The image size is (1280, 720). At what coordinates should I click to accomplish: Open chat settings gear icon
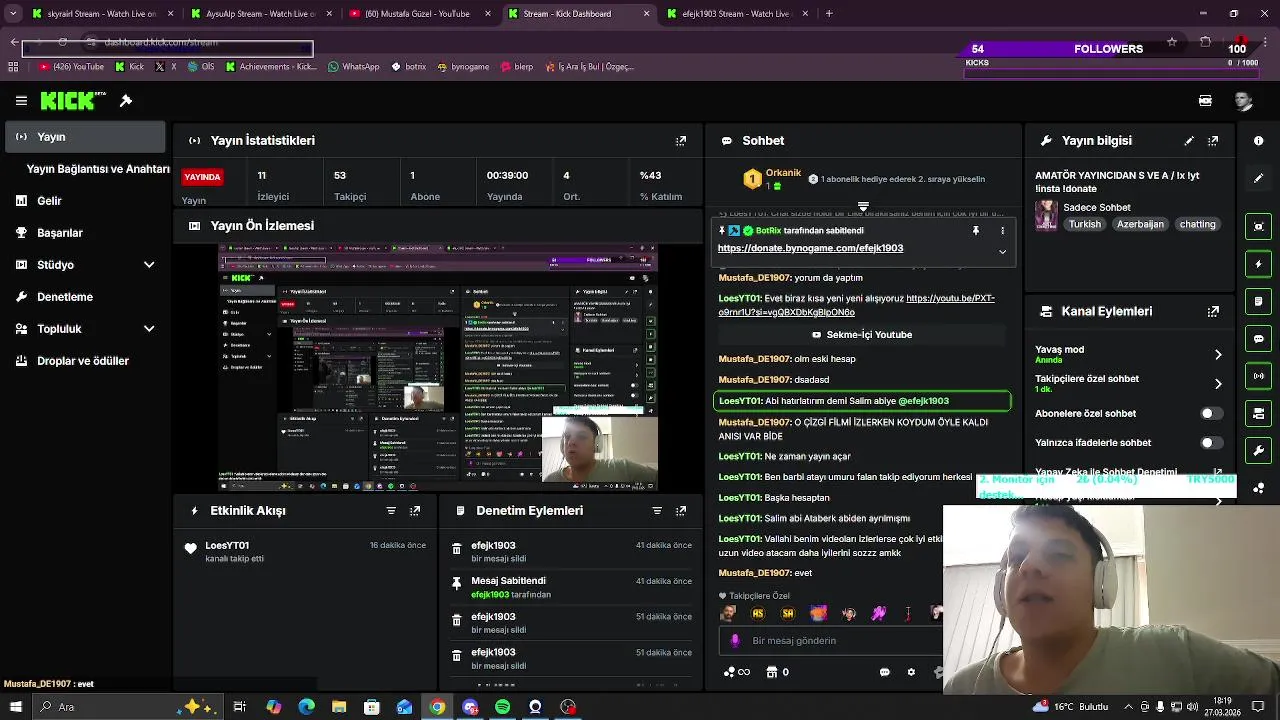coord(911,673)
